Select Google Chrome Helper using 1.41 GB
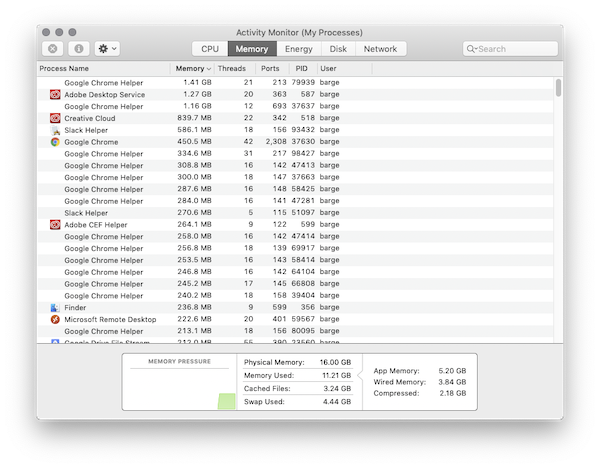The image size is (600, 468). [295, 82]
